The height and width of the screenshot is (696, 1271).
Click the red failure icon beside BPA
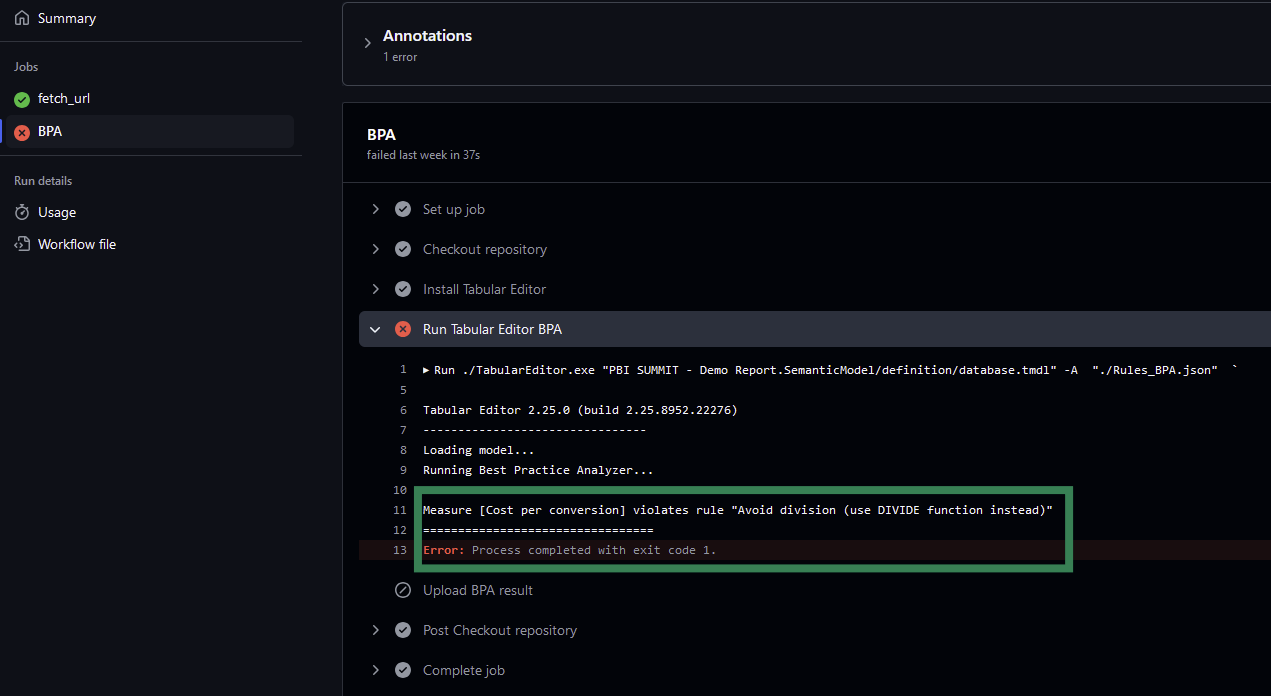point(21,131)
